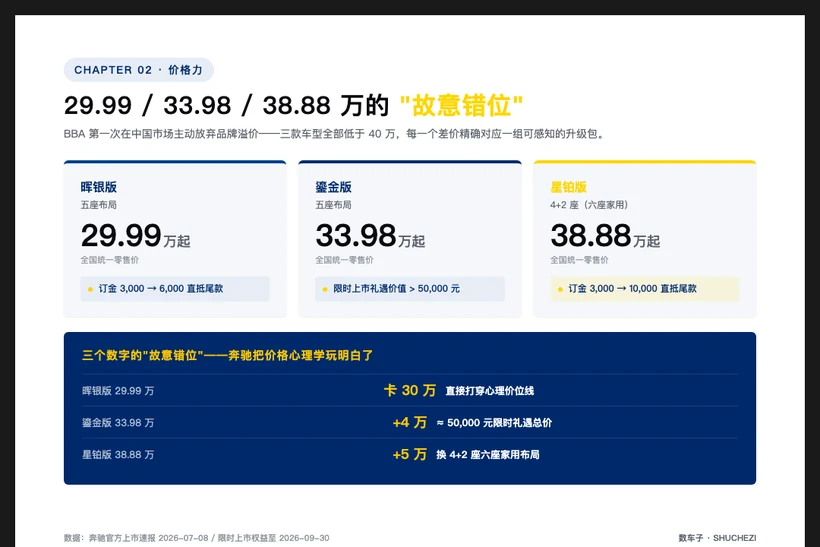Viewport: 820px width, 547px height.
Task: Click the 38.88 万起 price
Action: pyautogui.click(x=605, y=235)
